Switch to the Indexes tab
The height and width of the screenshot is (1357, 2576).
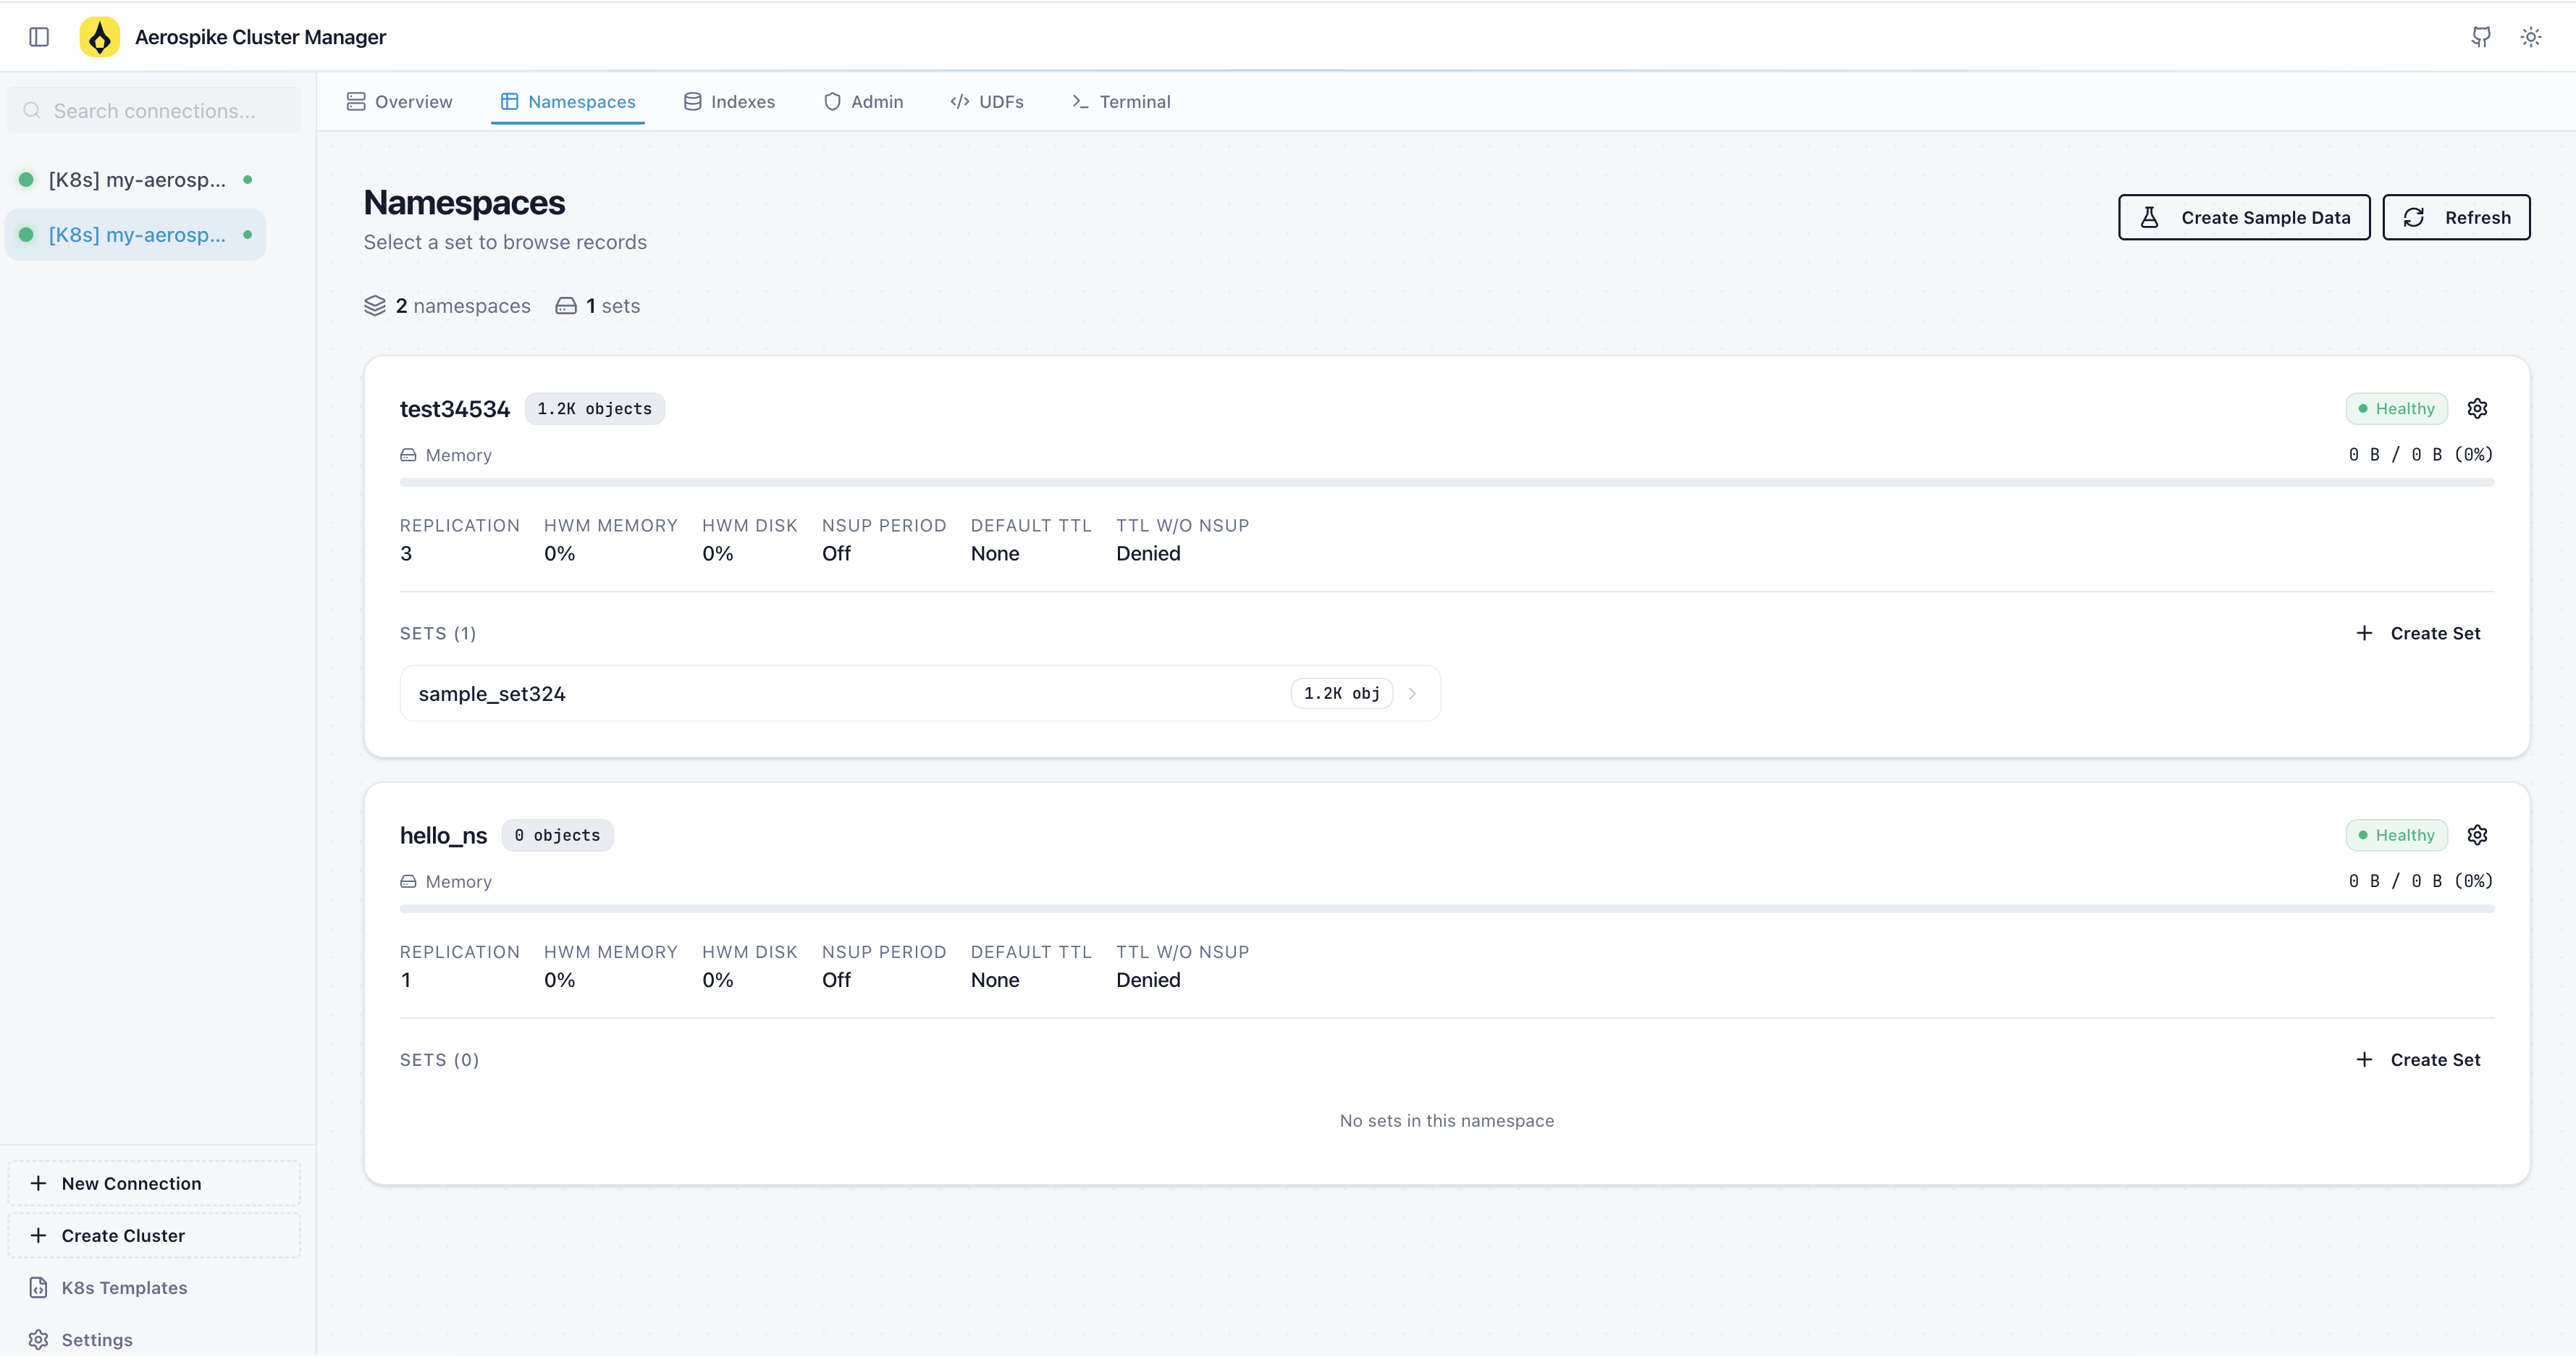(x=729, y=101)
